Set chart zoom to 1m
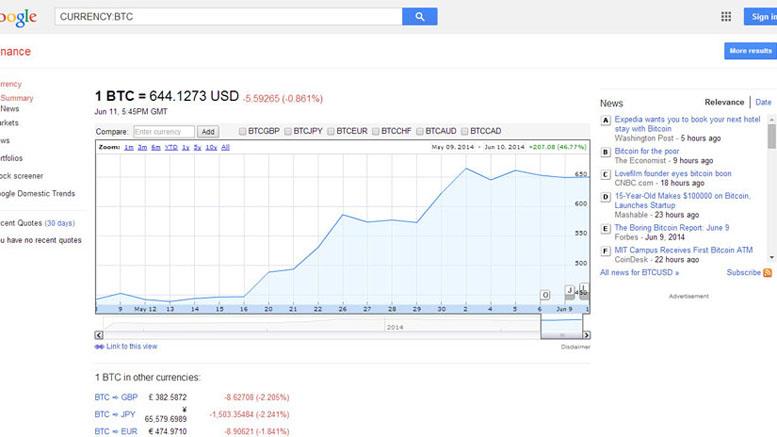 (x=129, y=148)
